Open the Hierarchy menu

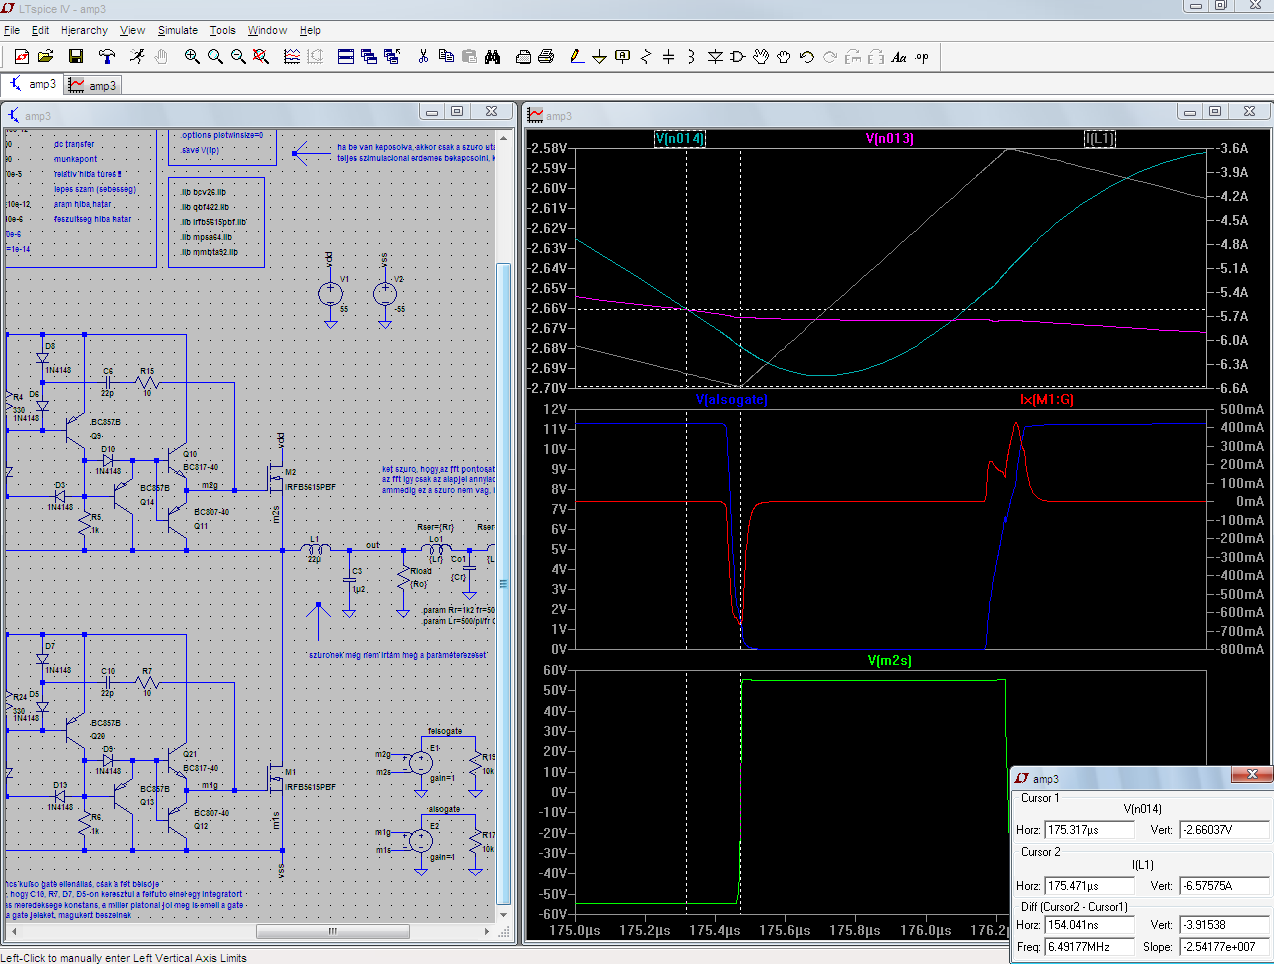tap(84, 30)
